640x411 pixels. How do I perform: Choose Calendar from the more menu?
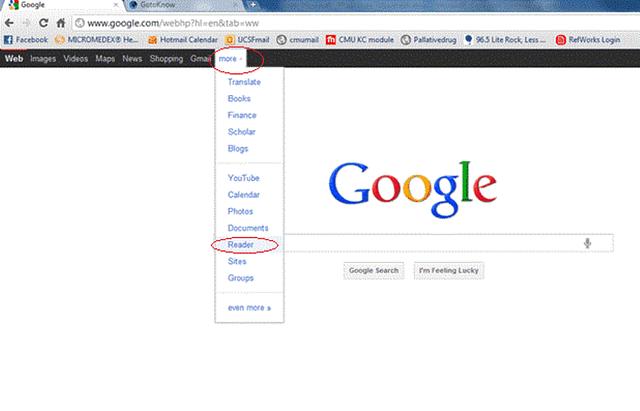pyautogui.click(x=244, y=195)
